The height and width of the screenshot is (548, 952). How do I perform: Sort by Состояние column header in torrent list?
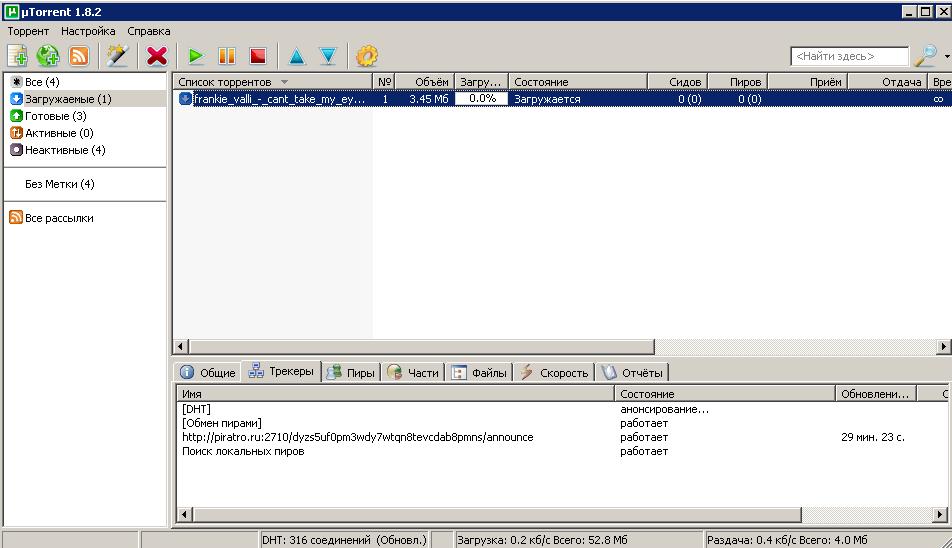[577, 81]
